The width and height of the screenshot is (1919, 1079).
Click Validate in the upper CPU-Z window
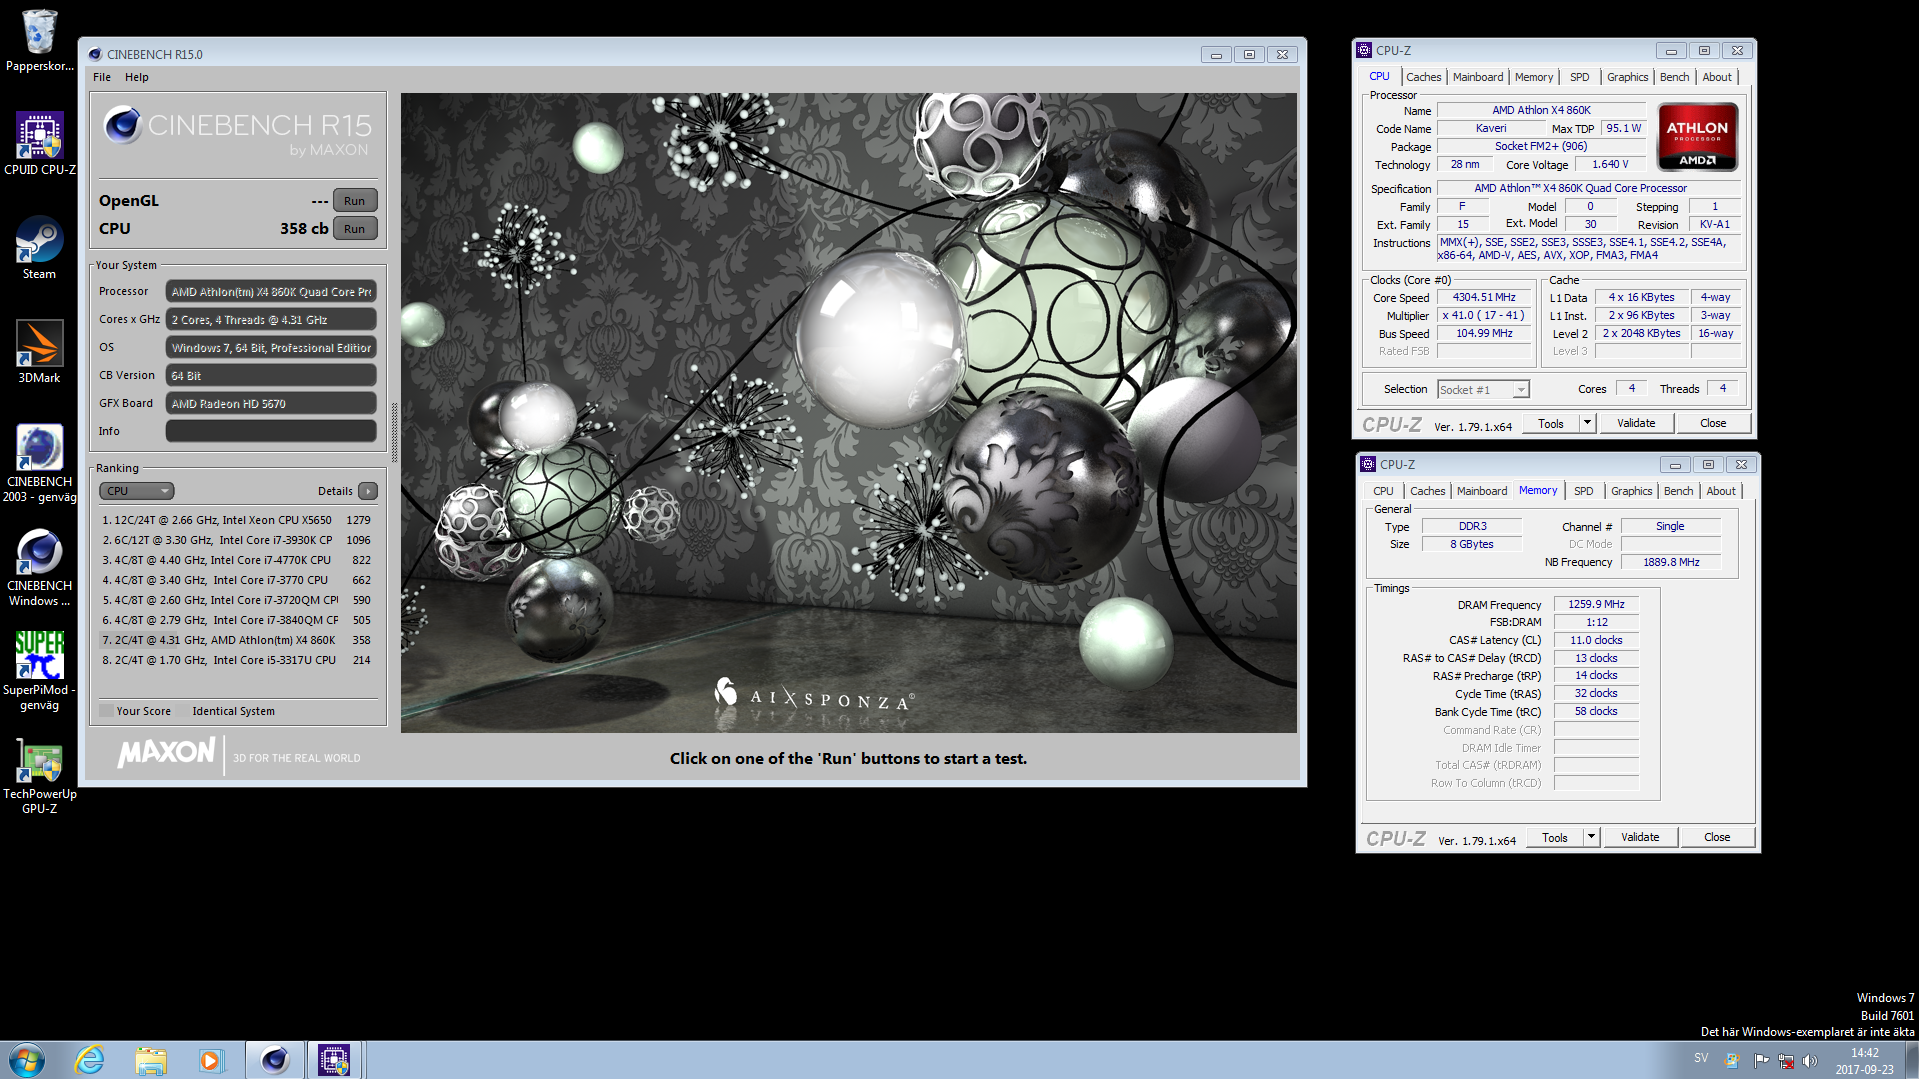[x=1636, y=423]
